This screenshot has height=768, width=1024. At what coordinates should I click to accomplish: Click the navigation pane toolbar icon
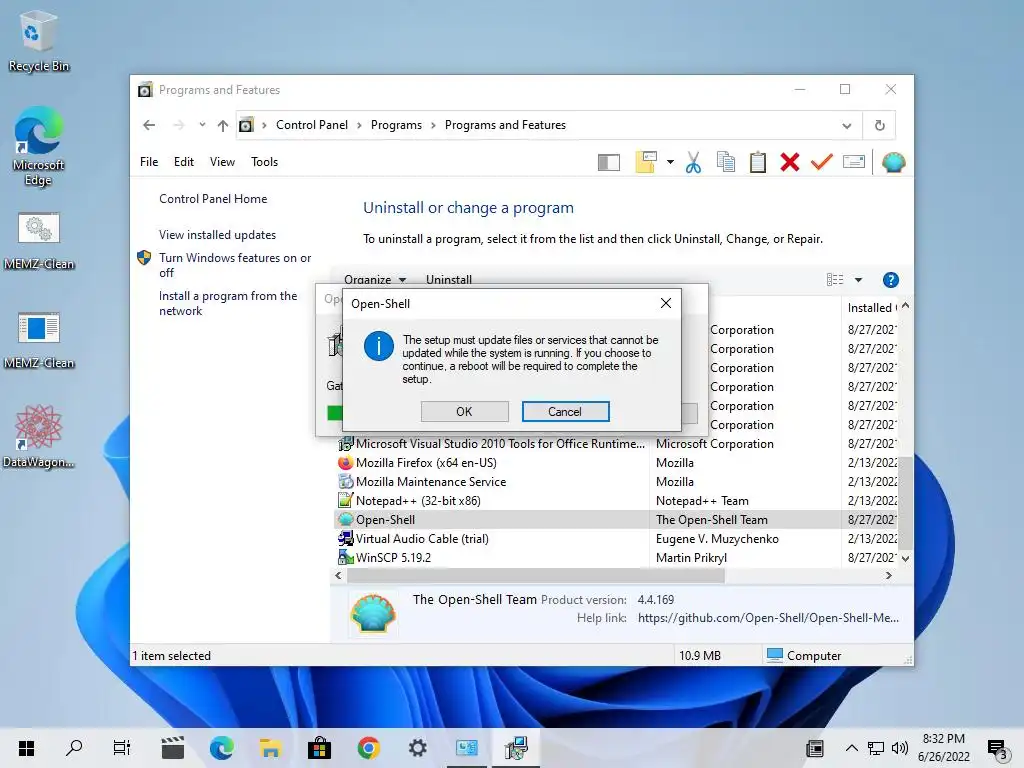coord(609,162)
